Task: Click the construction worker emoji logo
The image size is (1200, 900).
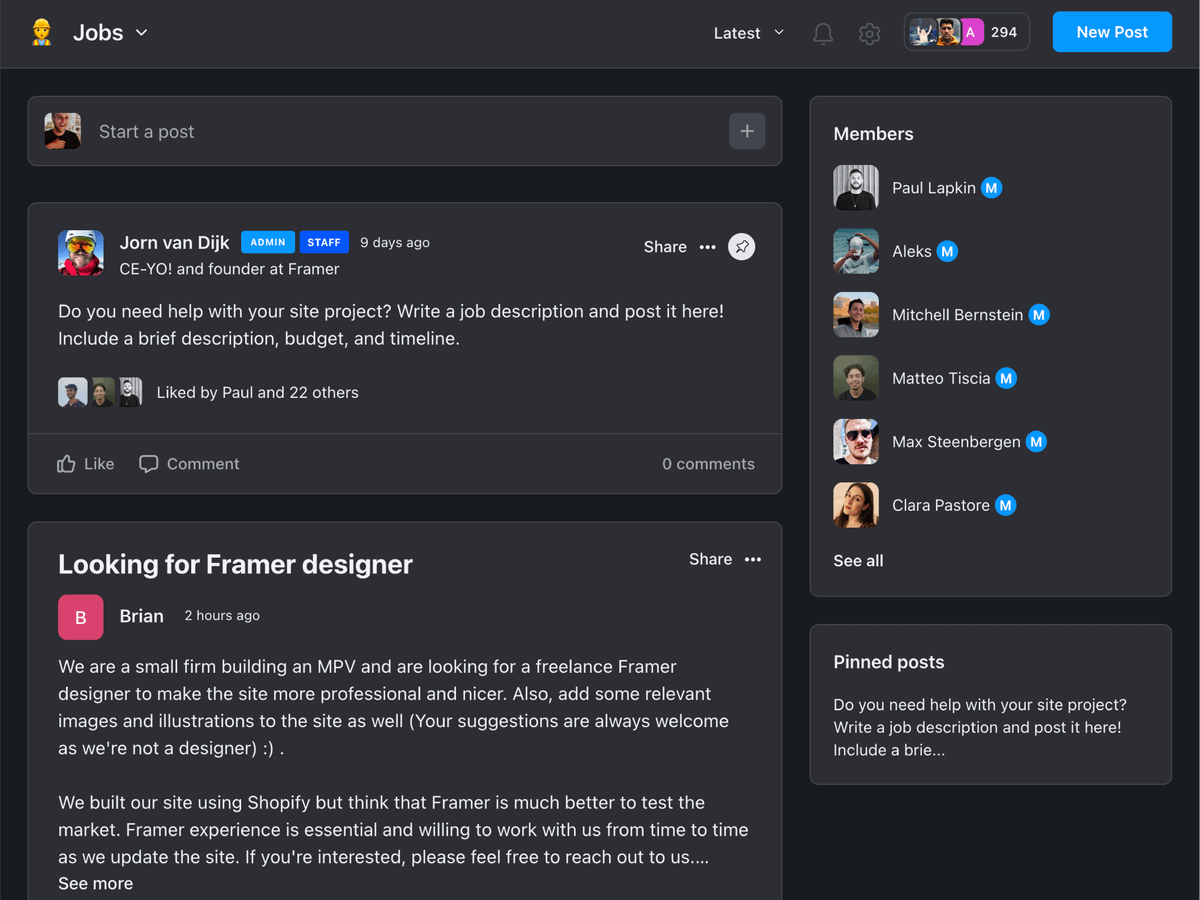Action: click(41, 32)
